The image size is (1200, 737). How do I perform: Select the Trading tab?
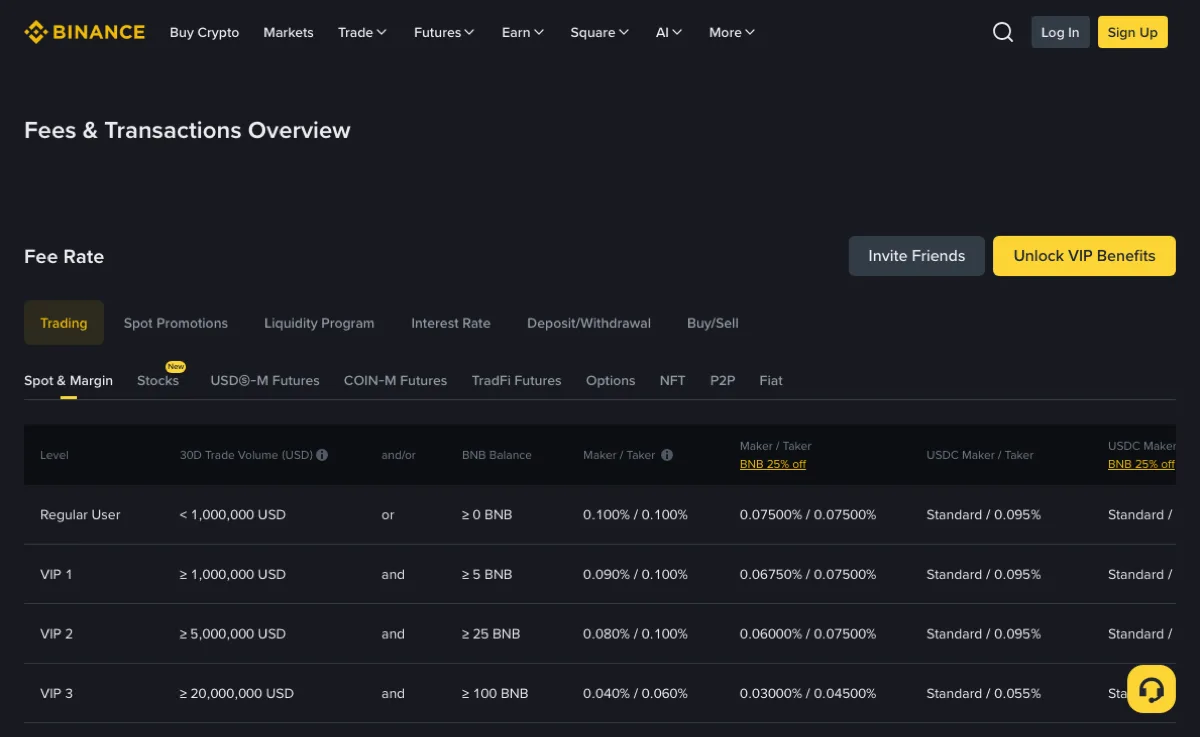pos(64,323)
